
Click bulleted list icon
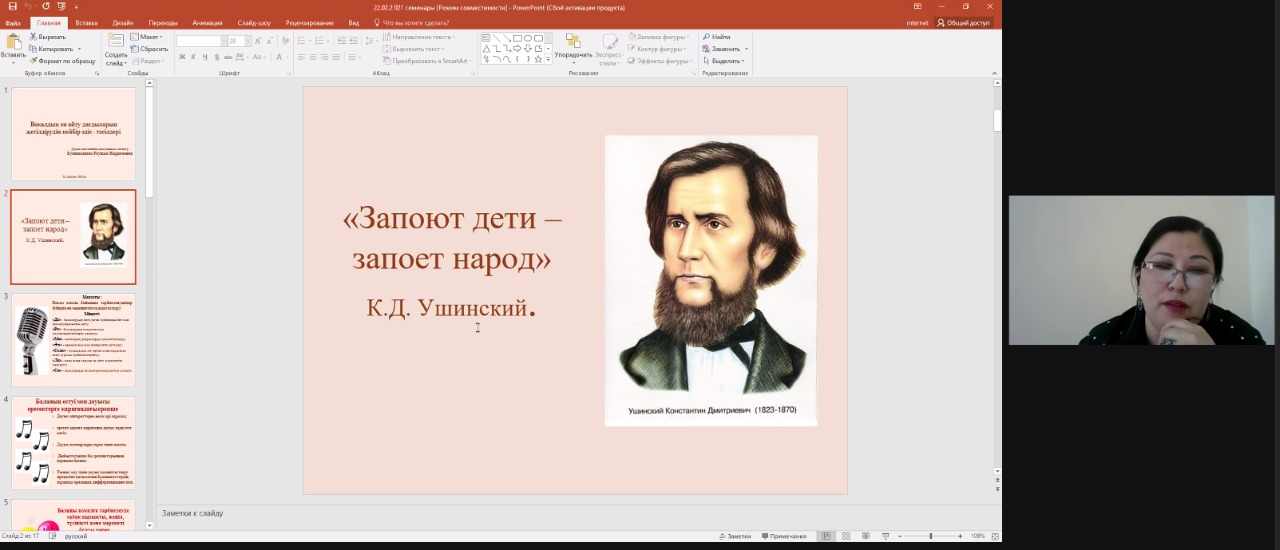[303, 41]
